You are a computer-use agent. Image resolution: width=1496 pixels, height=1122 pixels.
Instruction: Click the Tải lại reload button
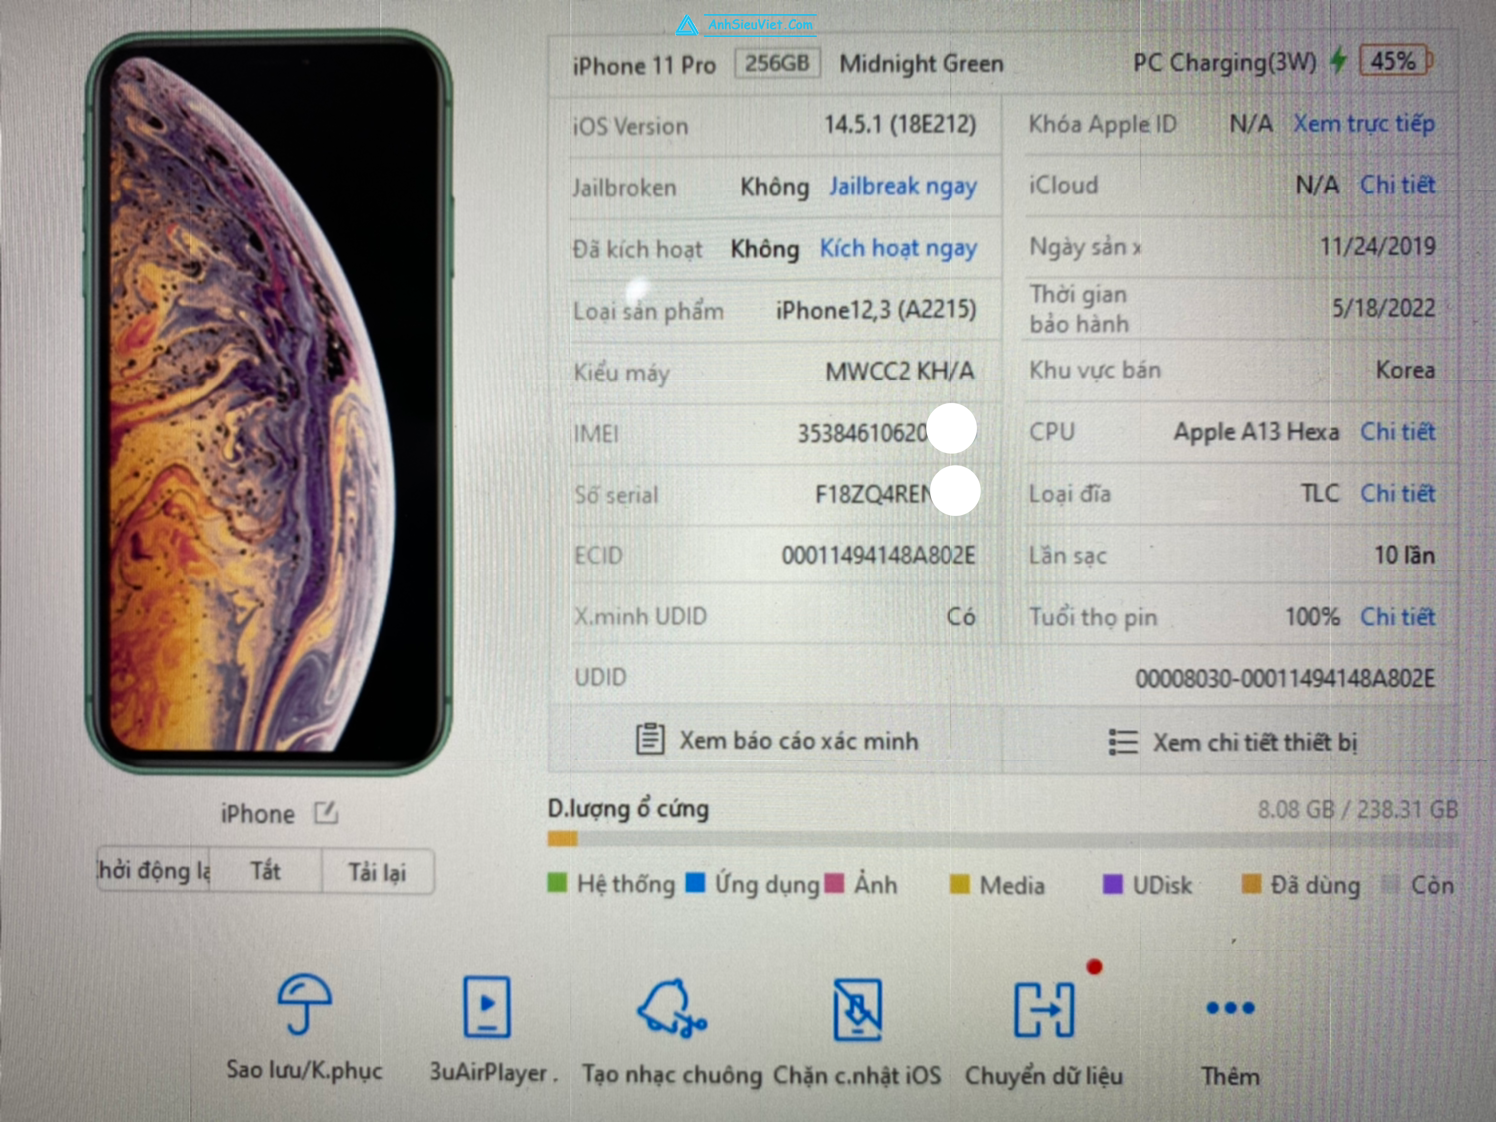[377, 872]
